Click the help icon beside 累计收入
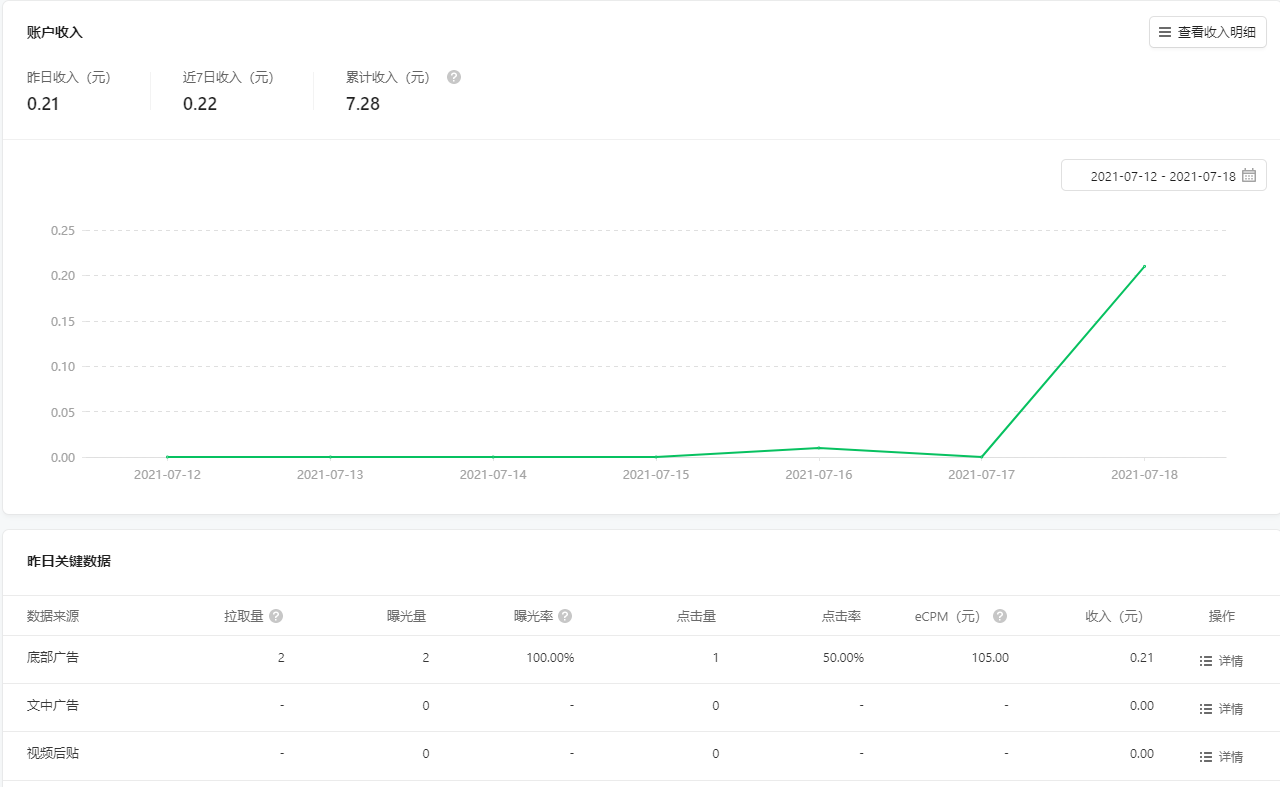 pyautogui.click(x=454, y=77)
